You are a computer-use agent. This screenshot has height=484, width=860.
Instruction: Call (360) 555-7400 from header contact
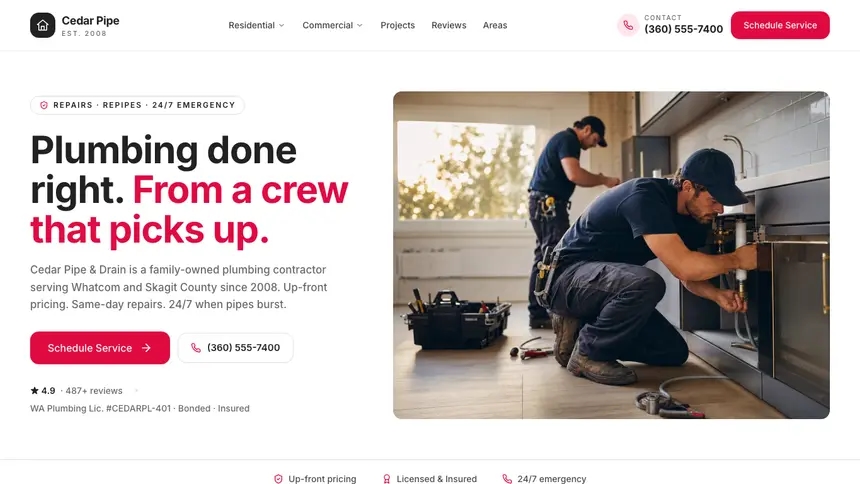point(683,29)
